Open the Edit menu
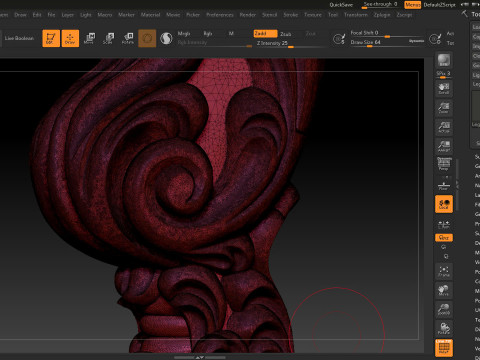This screenshot has height=360, width=480. click(37, 15)
